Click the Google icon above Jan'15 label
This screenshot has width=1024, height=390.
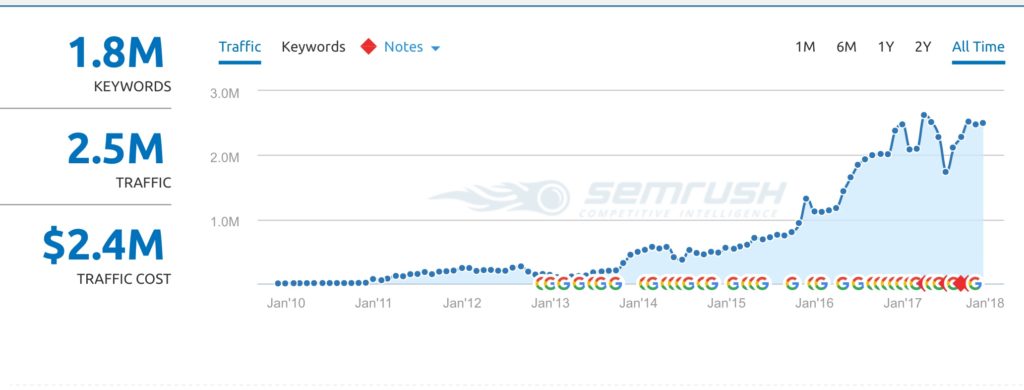[x=733, y=284]
